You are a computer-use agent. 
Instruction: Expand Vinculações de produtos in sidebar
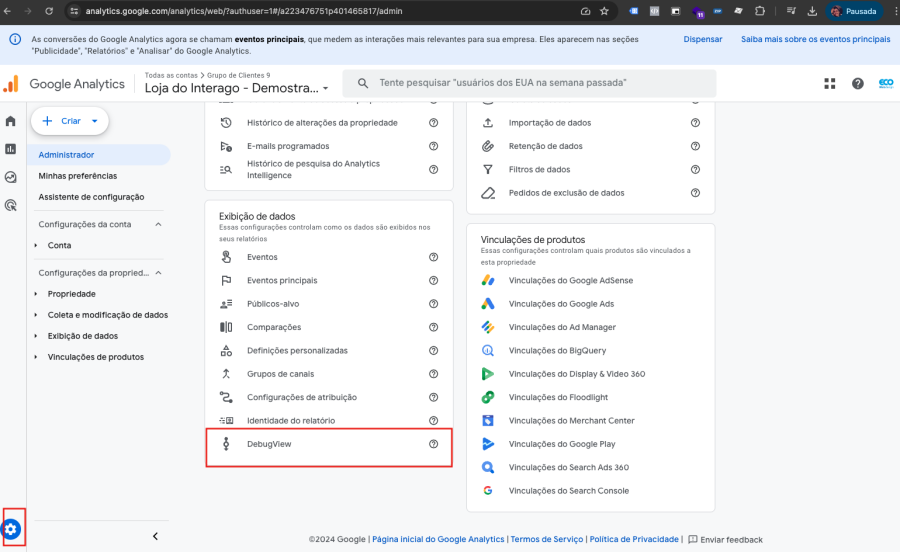[x=36, y=357]
